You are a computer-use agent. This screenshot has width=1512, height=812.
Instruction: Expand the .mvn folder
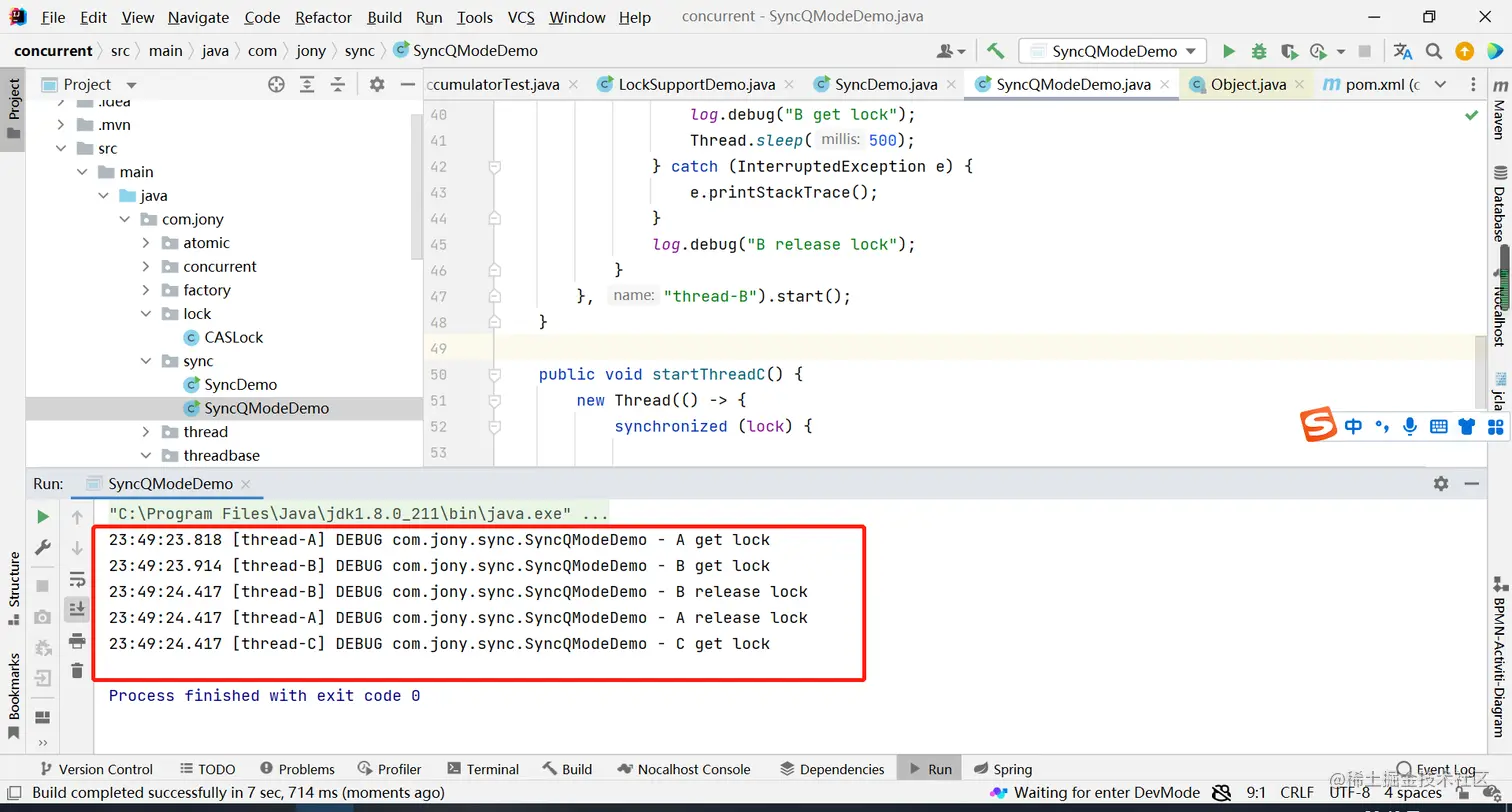[62, 125]
